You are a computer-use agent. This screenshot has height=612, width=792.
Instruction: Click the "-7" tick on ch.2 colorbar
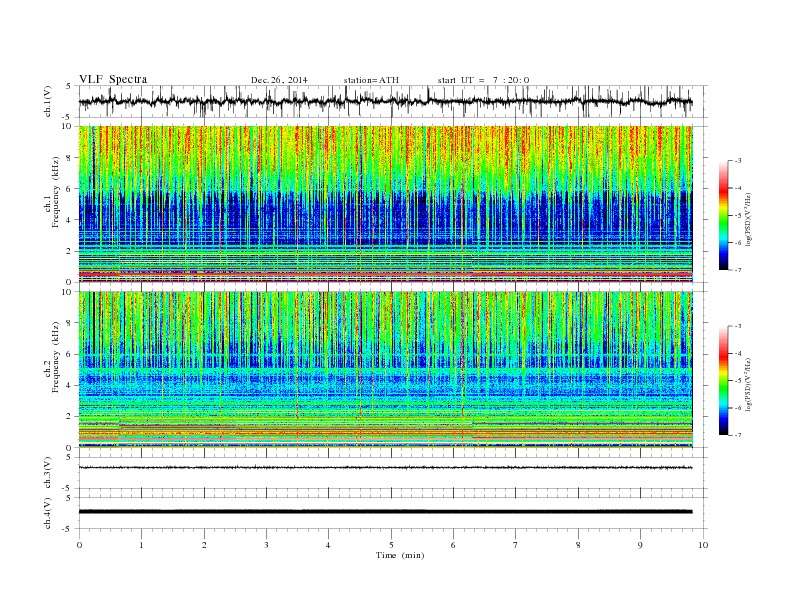click(x=738, y=435)
